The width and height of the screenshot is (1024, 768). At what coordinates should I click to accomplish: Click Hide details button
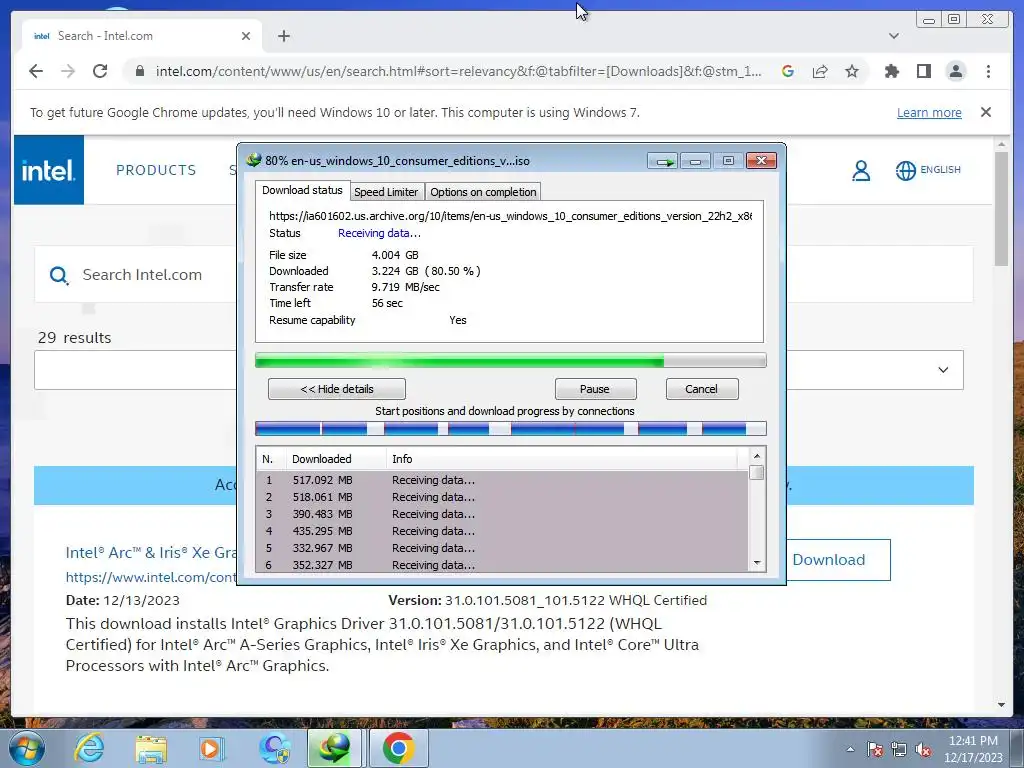[336, 389]
